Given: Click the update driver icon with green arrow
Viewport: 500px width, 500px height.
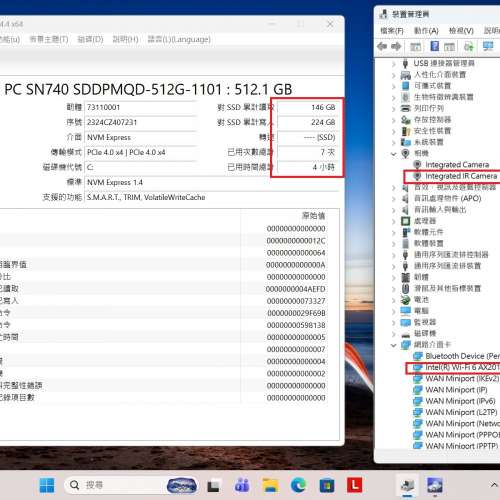Looking at the screenshot, I should (x=469, y=46).
